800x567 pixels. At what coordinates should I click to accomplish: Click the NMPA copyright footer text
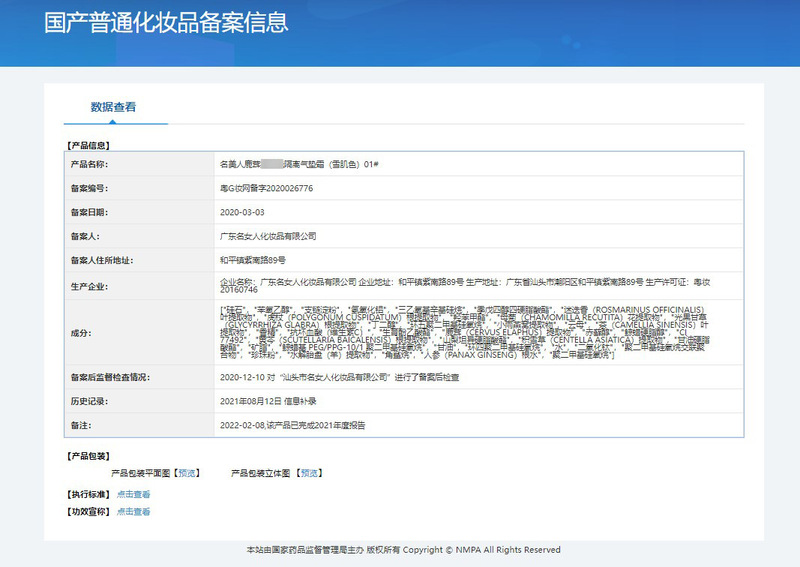[x=403, y=550]
